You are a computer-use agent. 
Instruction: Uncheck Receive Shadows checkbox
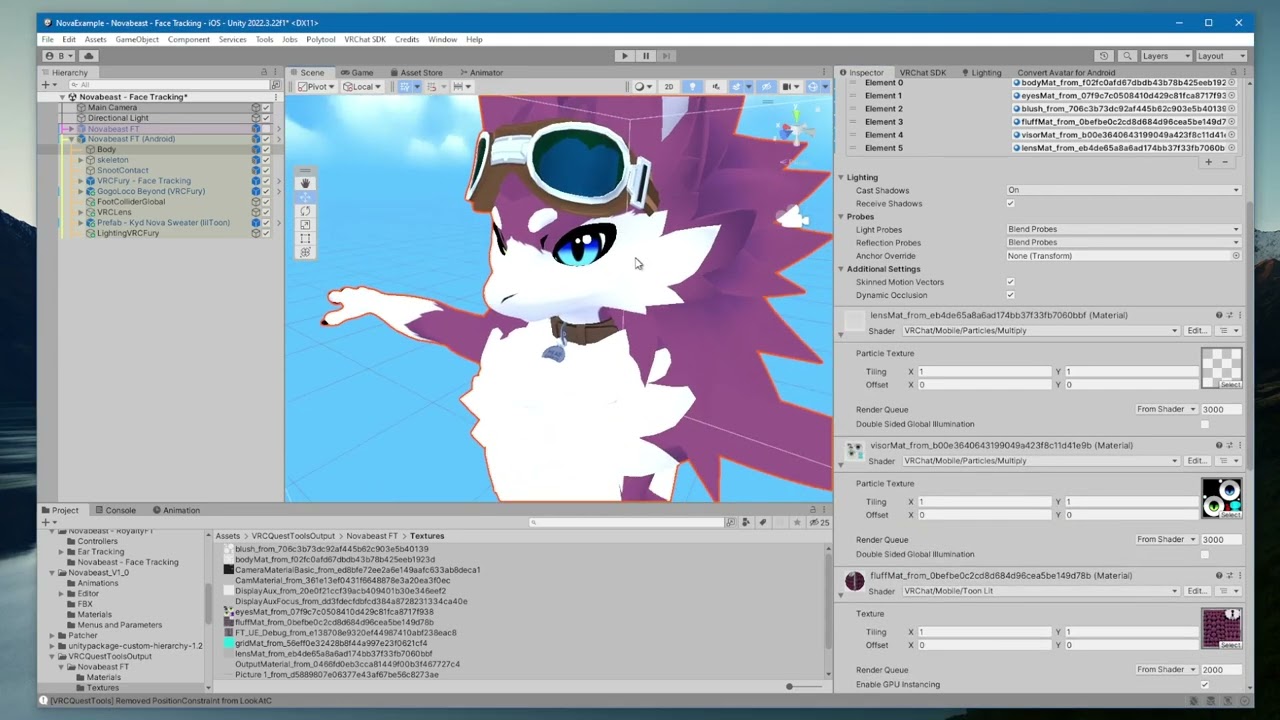(1010, 203)
